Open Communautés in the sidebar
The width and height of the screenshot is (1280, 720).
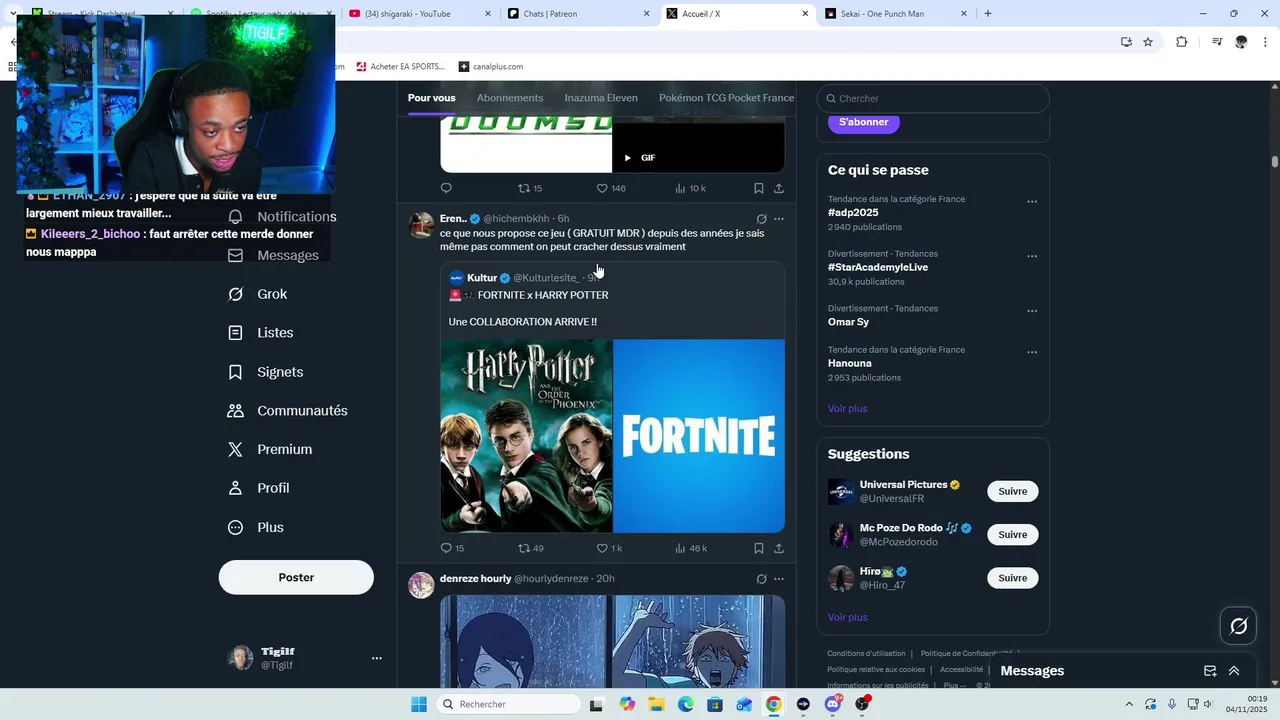click(x=288, y=411)
